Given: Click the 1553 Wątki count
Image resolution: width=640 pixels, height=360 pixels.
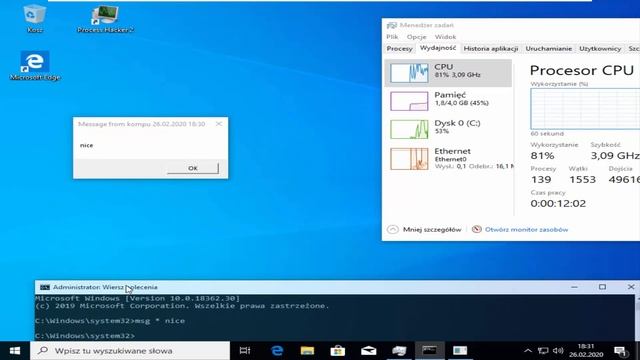Looking at the screenshot, I should 582,179.
